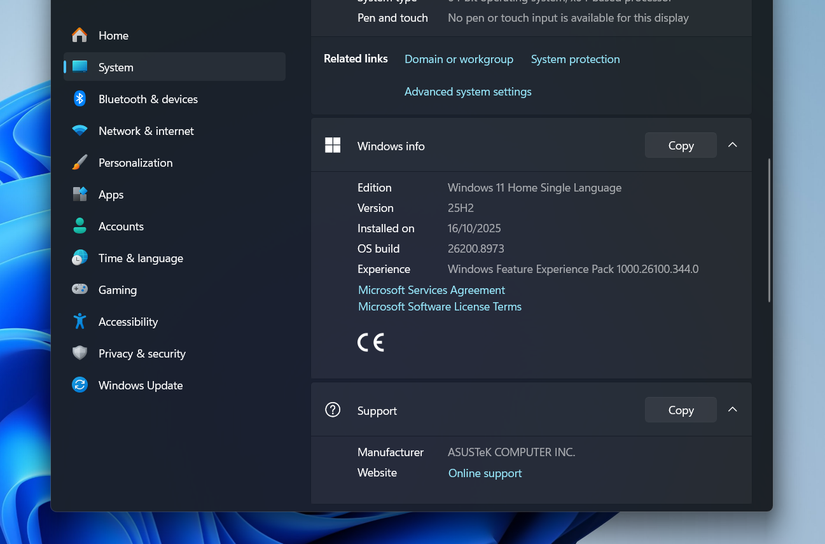
Task: Open Personalization settings
Action: click(174, 163)
